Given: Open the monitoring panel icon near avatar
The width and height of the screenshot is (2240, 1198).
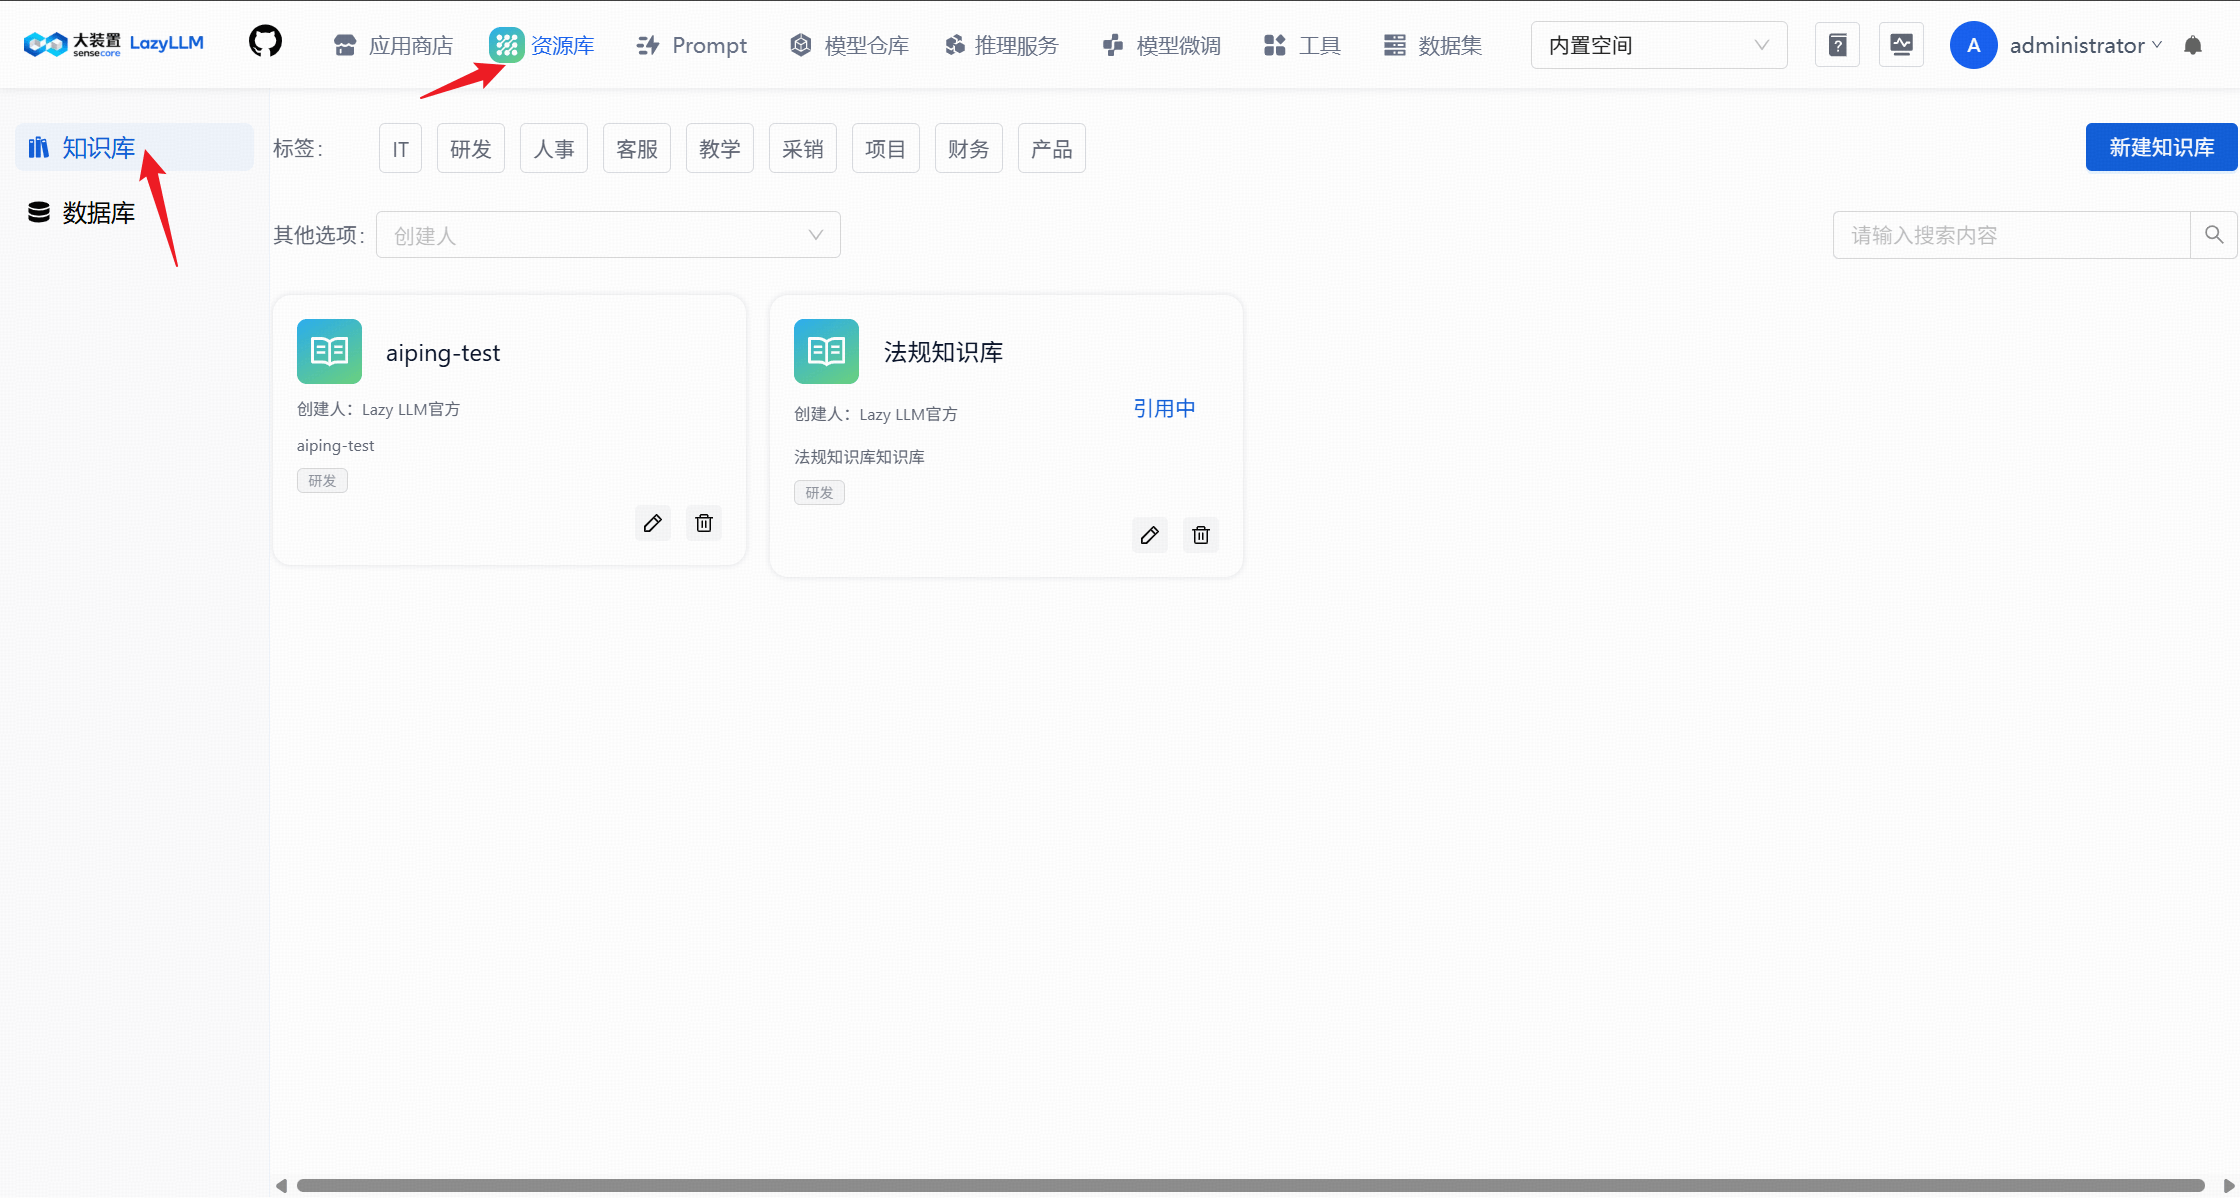Looking at the screenshot, I should click(1902, 44).
